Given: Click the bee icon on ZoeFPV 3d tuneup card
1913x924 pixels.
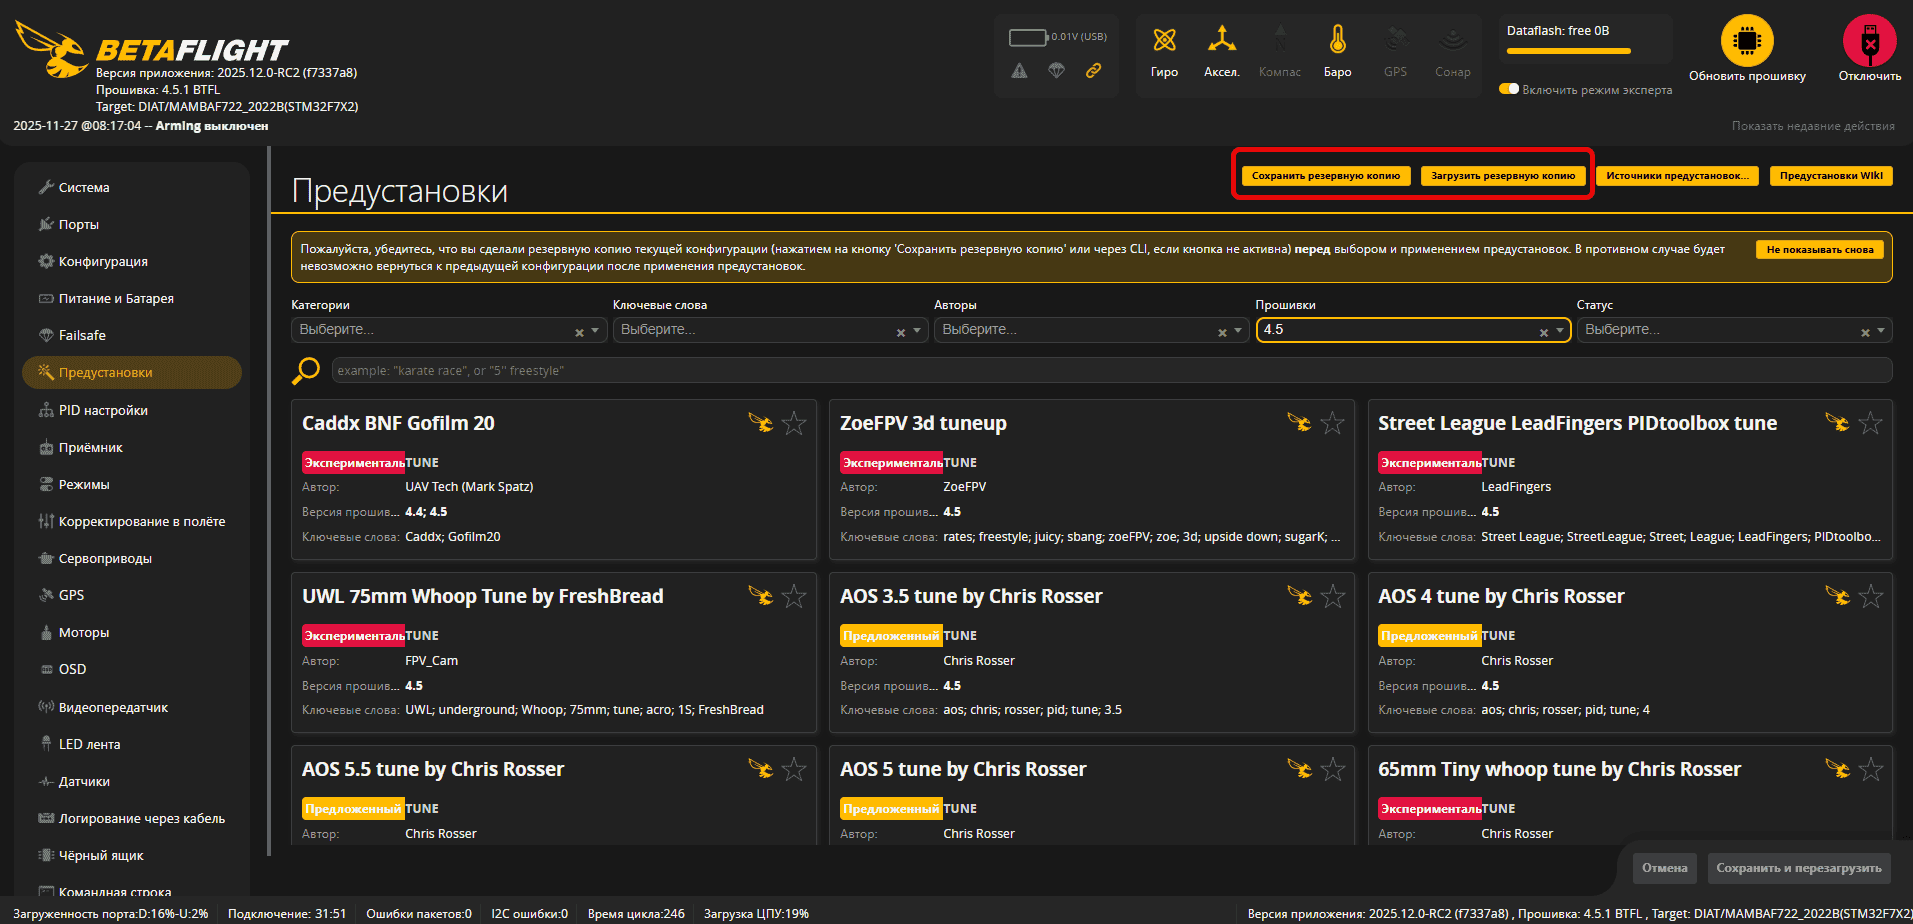Looking at the screenshot, I should pos(1299,423).
